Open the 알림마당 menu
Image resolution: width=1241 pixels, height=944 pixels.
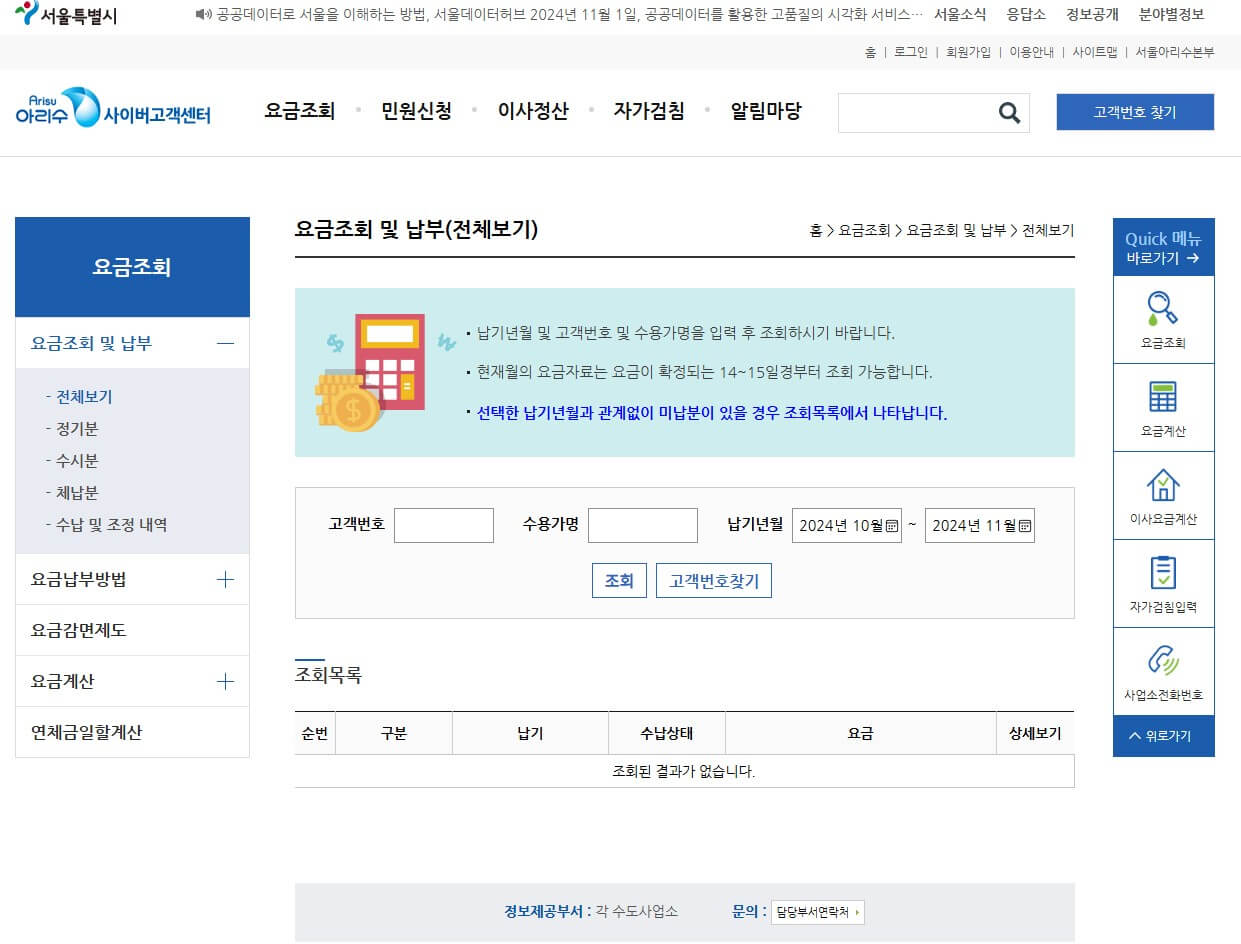[x=765, y=112]
